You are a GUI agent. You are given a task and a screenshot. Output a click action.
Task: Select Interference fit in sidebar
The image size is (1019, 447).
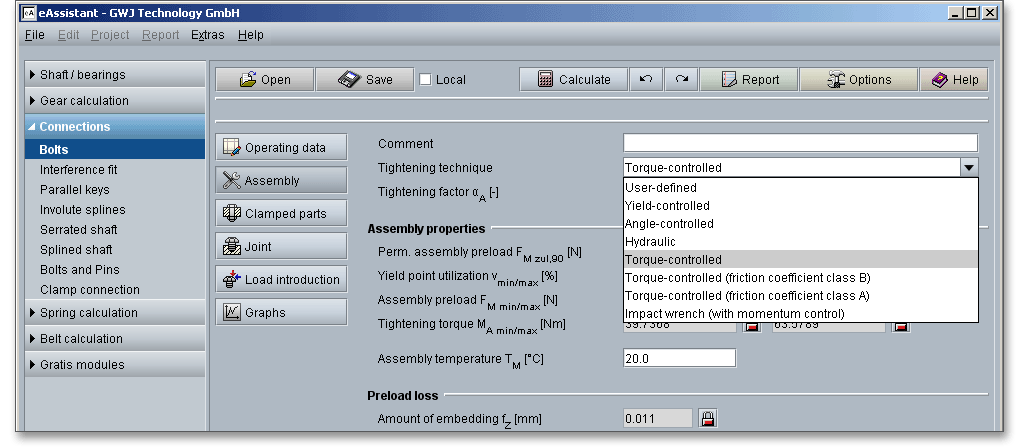[x=78, y=170]
